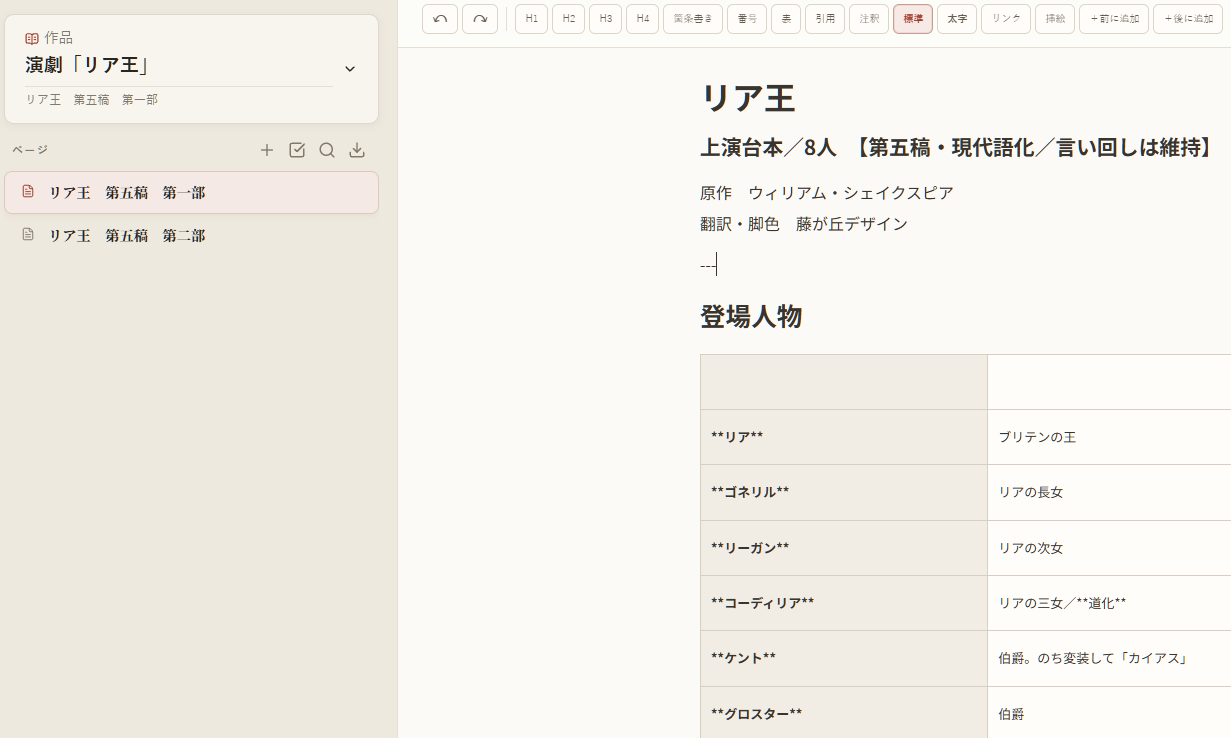Click table cell **リア**
Image resolution: width=1231 pixels, height=738 pixels.
[844, 437]
